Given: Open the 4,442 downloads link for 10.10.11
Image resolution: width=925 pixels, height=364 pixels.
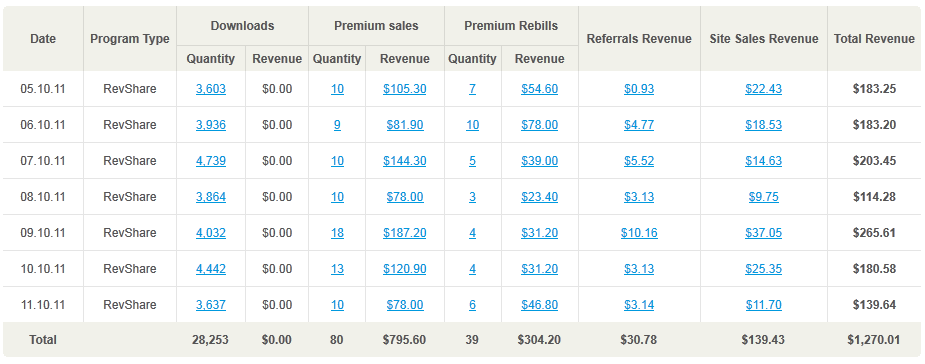Looking at the screenshot, I should 211,269.
